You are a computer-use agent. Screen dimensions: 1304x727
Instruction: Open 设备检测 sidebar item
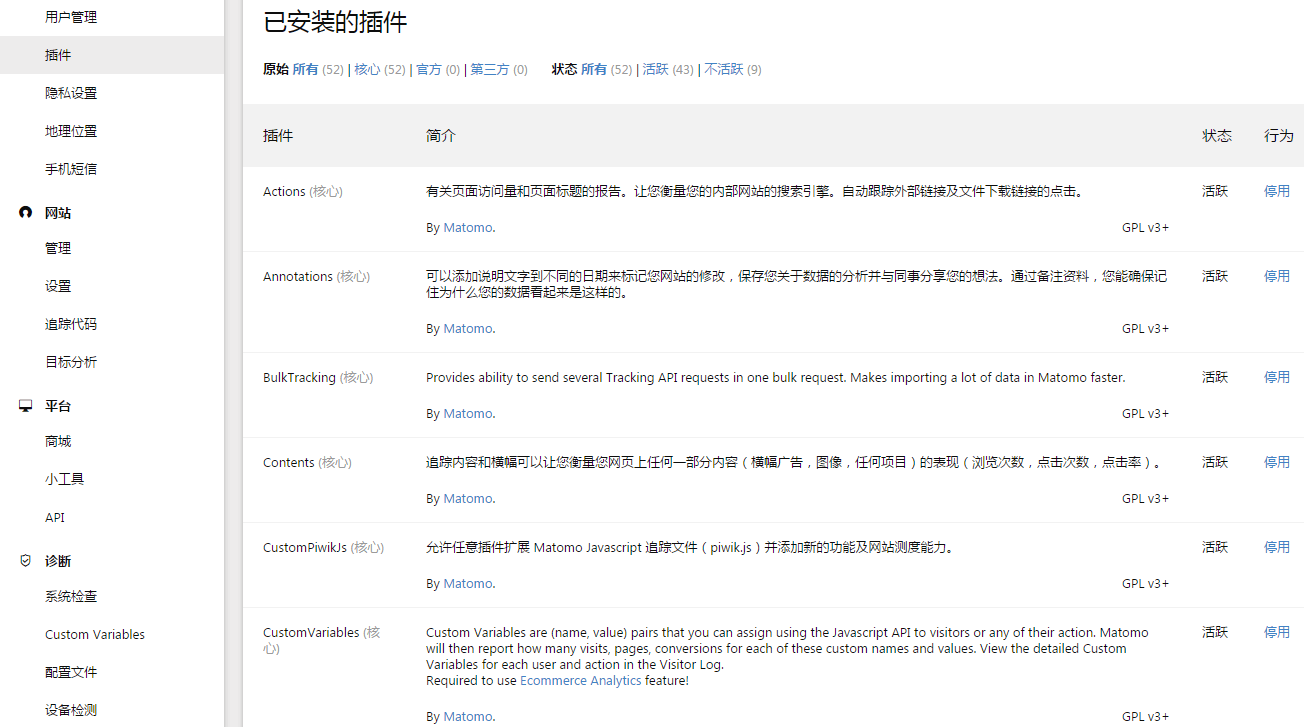pos(71,710)
